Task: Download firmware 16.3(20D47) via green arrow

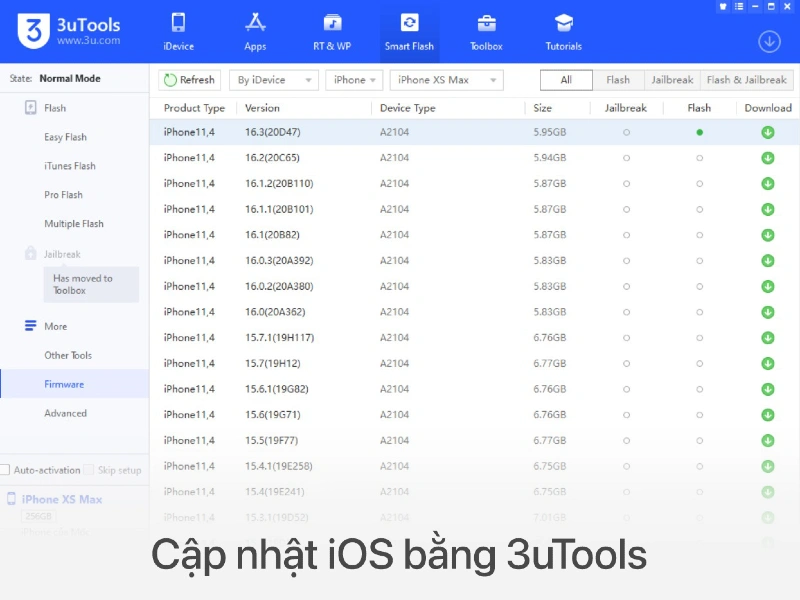Action: point(768,132)
